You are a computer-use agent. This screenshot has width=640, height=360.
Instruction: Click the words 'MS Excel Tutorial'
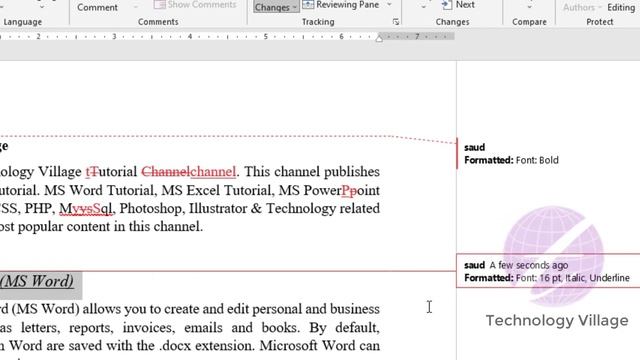click(x=219, y=191)
